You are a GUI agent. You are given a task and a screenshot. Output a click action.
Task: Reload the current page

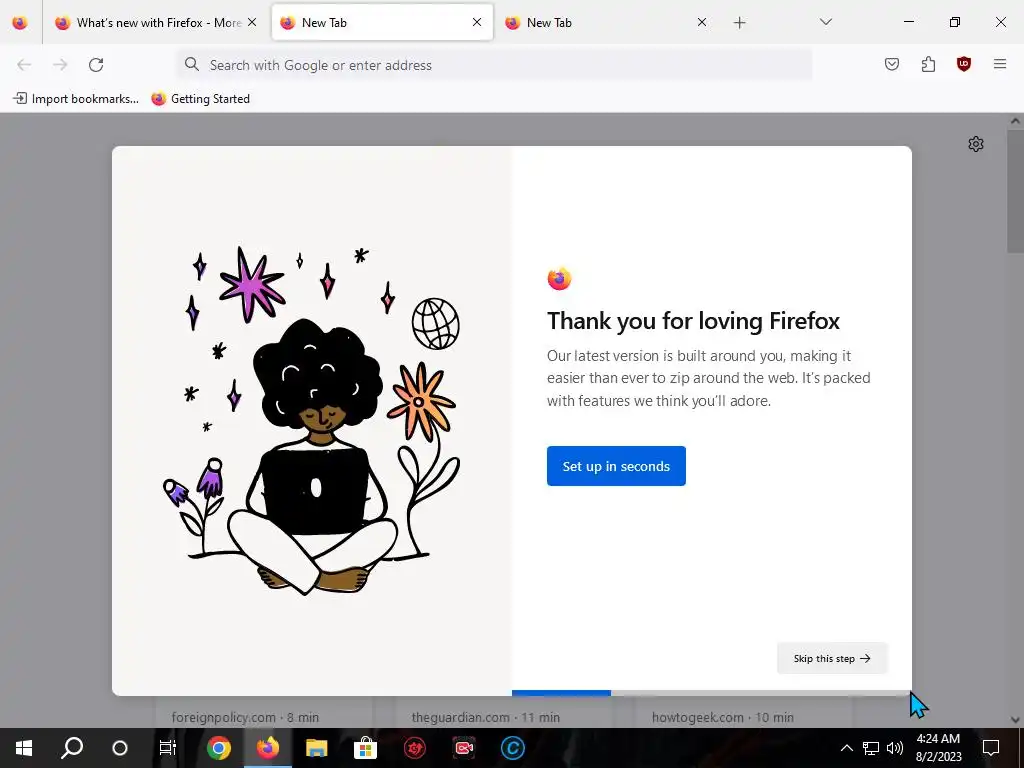coord(96,65)
